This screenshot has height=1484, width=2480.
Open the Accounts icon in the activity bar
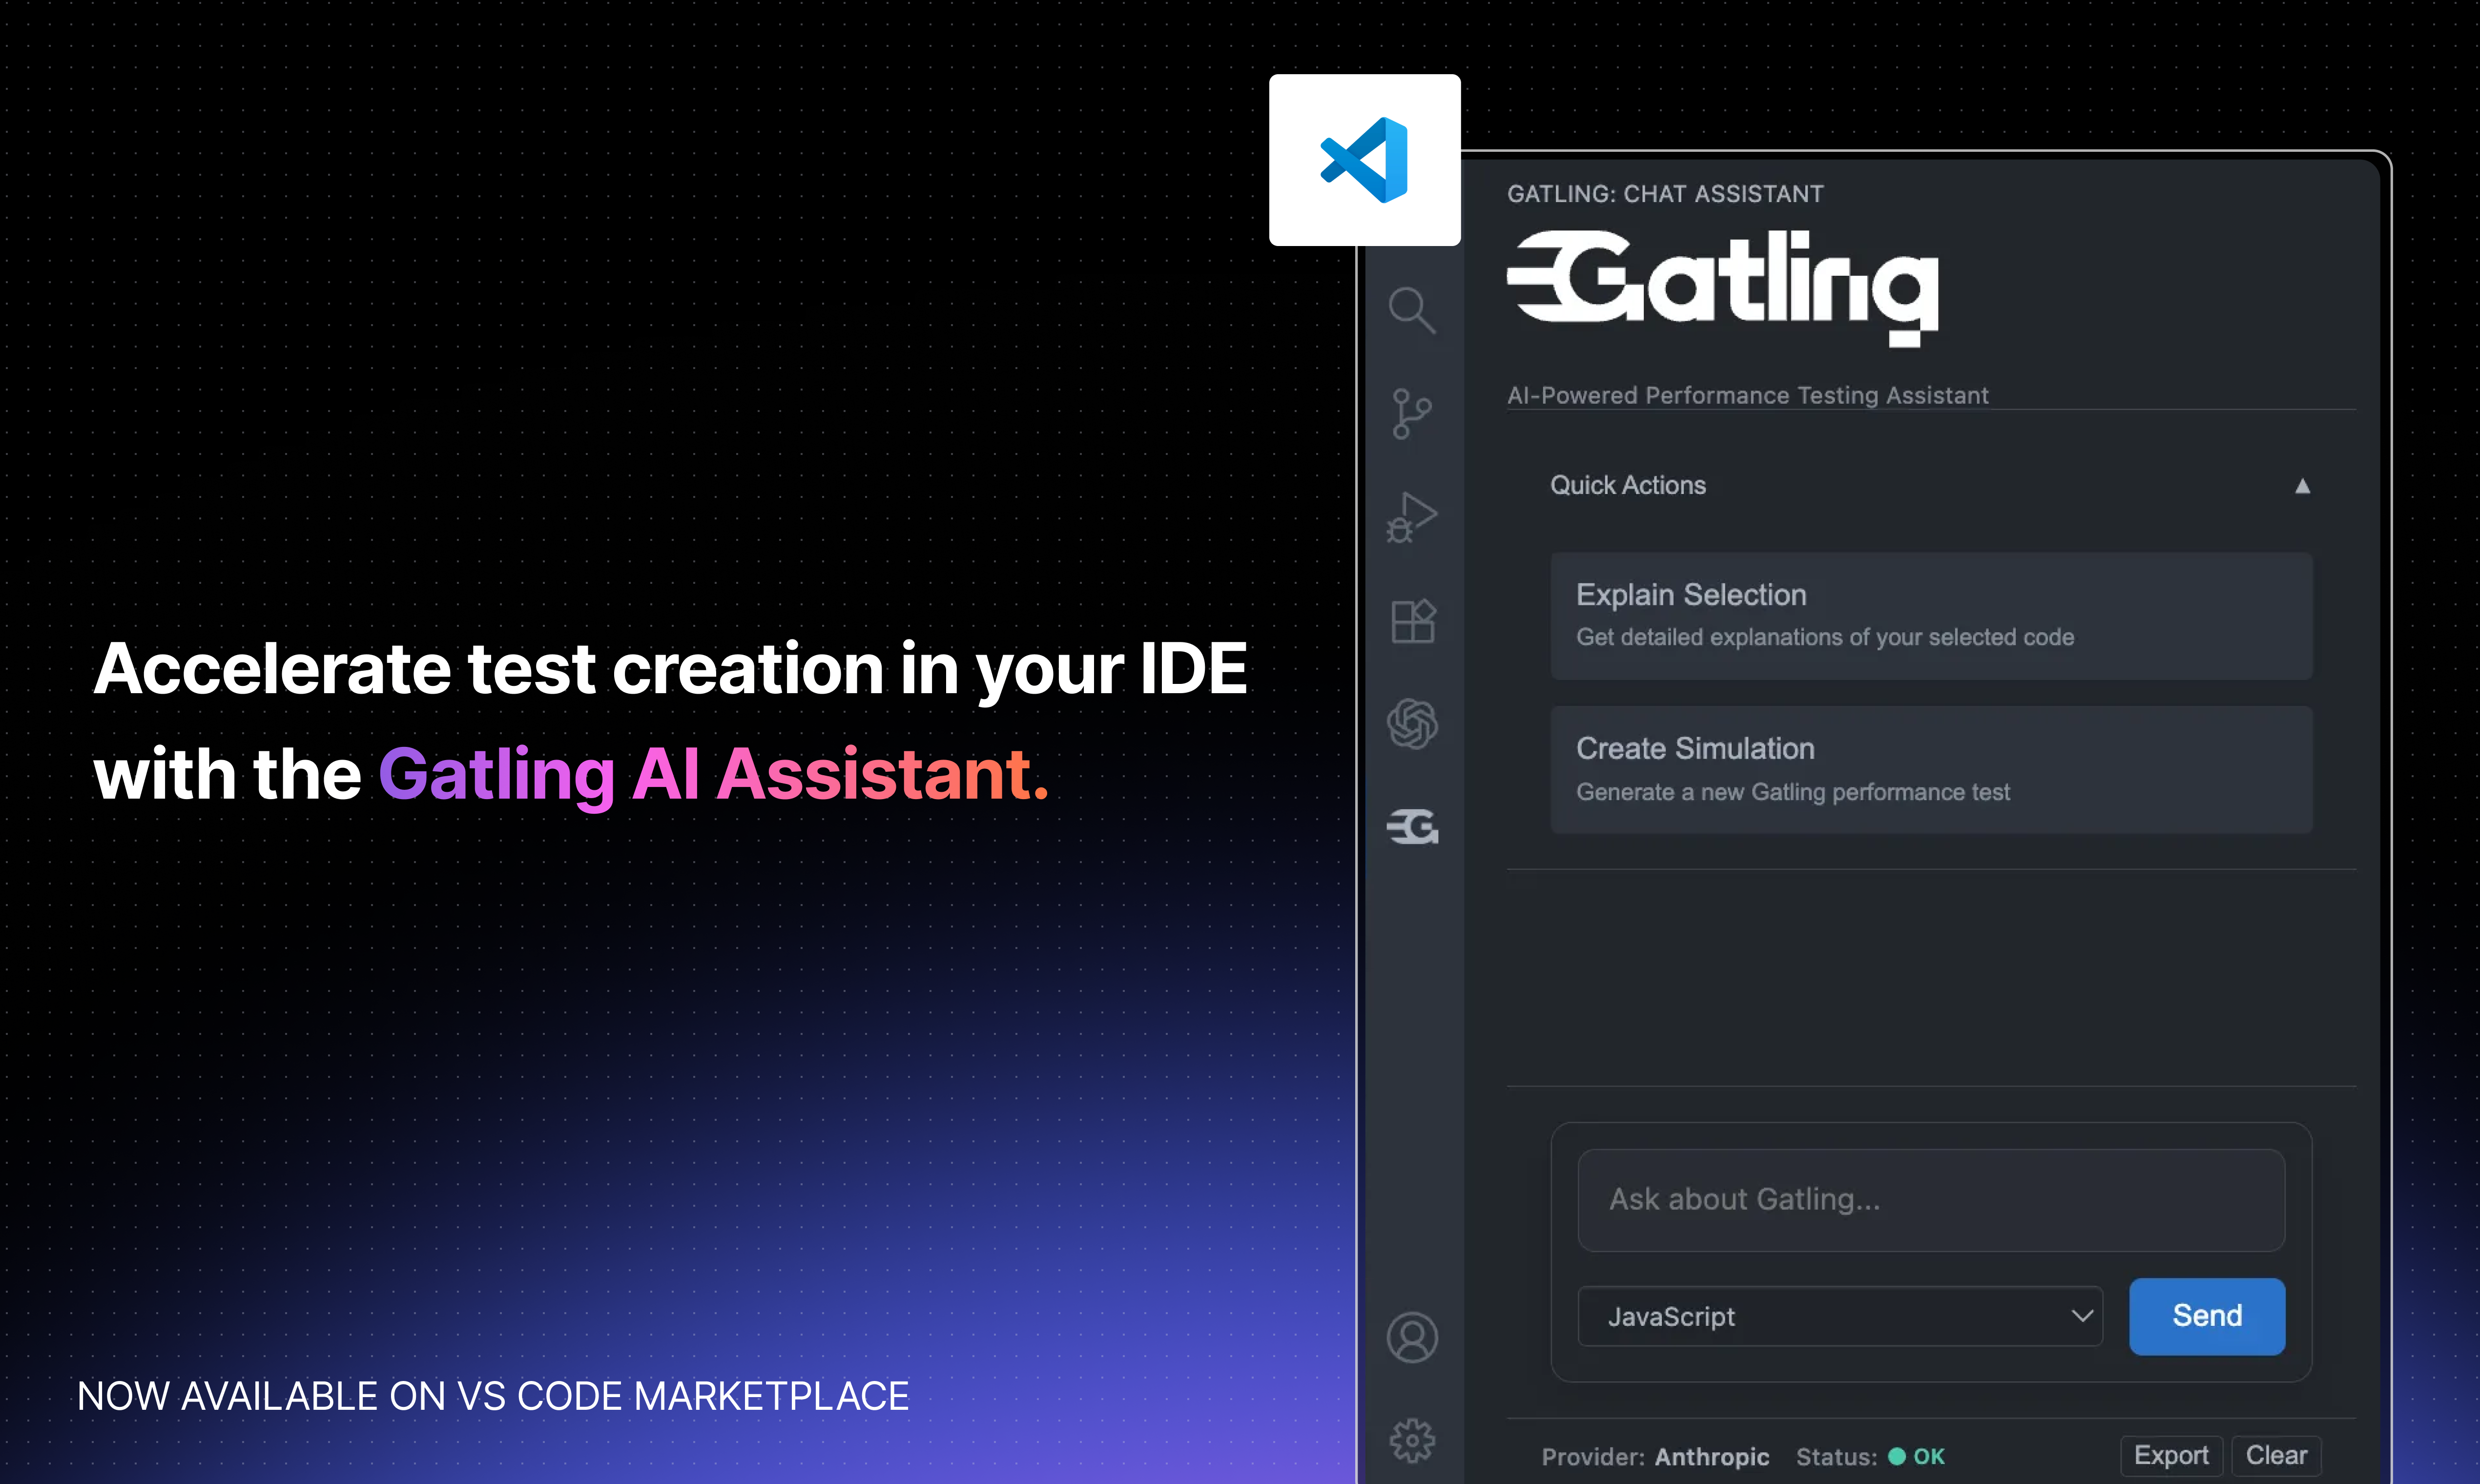1412,1337
